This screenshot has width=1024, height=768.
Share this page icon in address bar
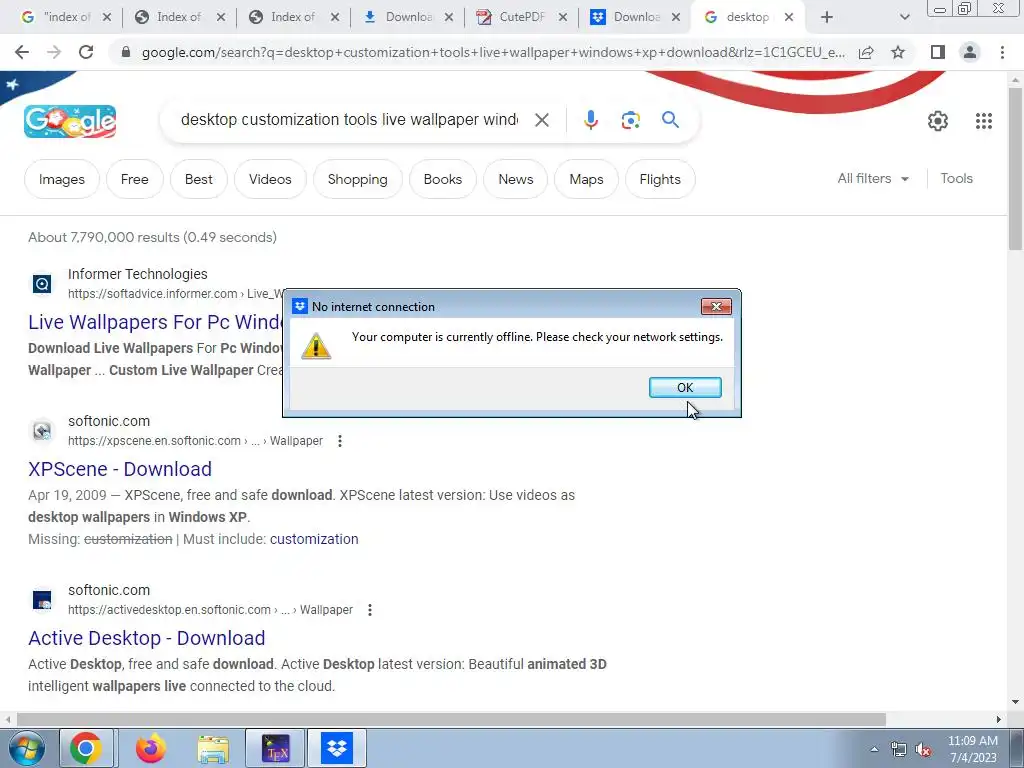pyautogui.click(x=866, y=52)
